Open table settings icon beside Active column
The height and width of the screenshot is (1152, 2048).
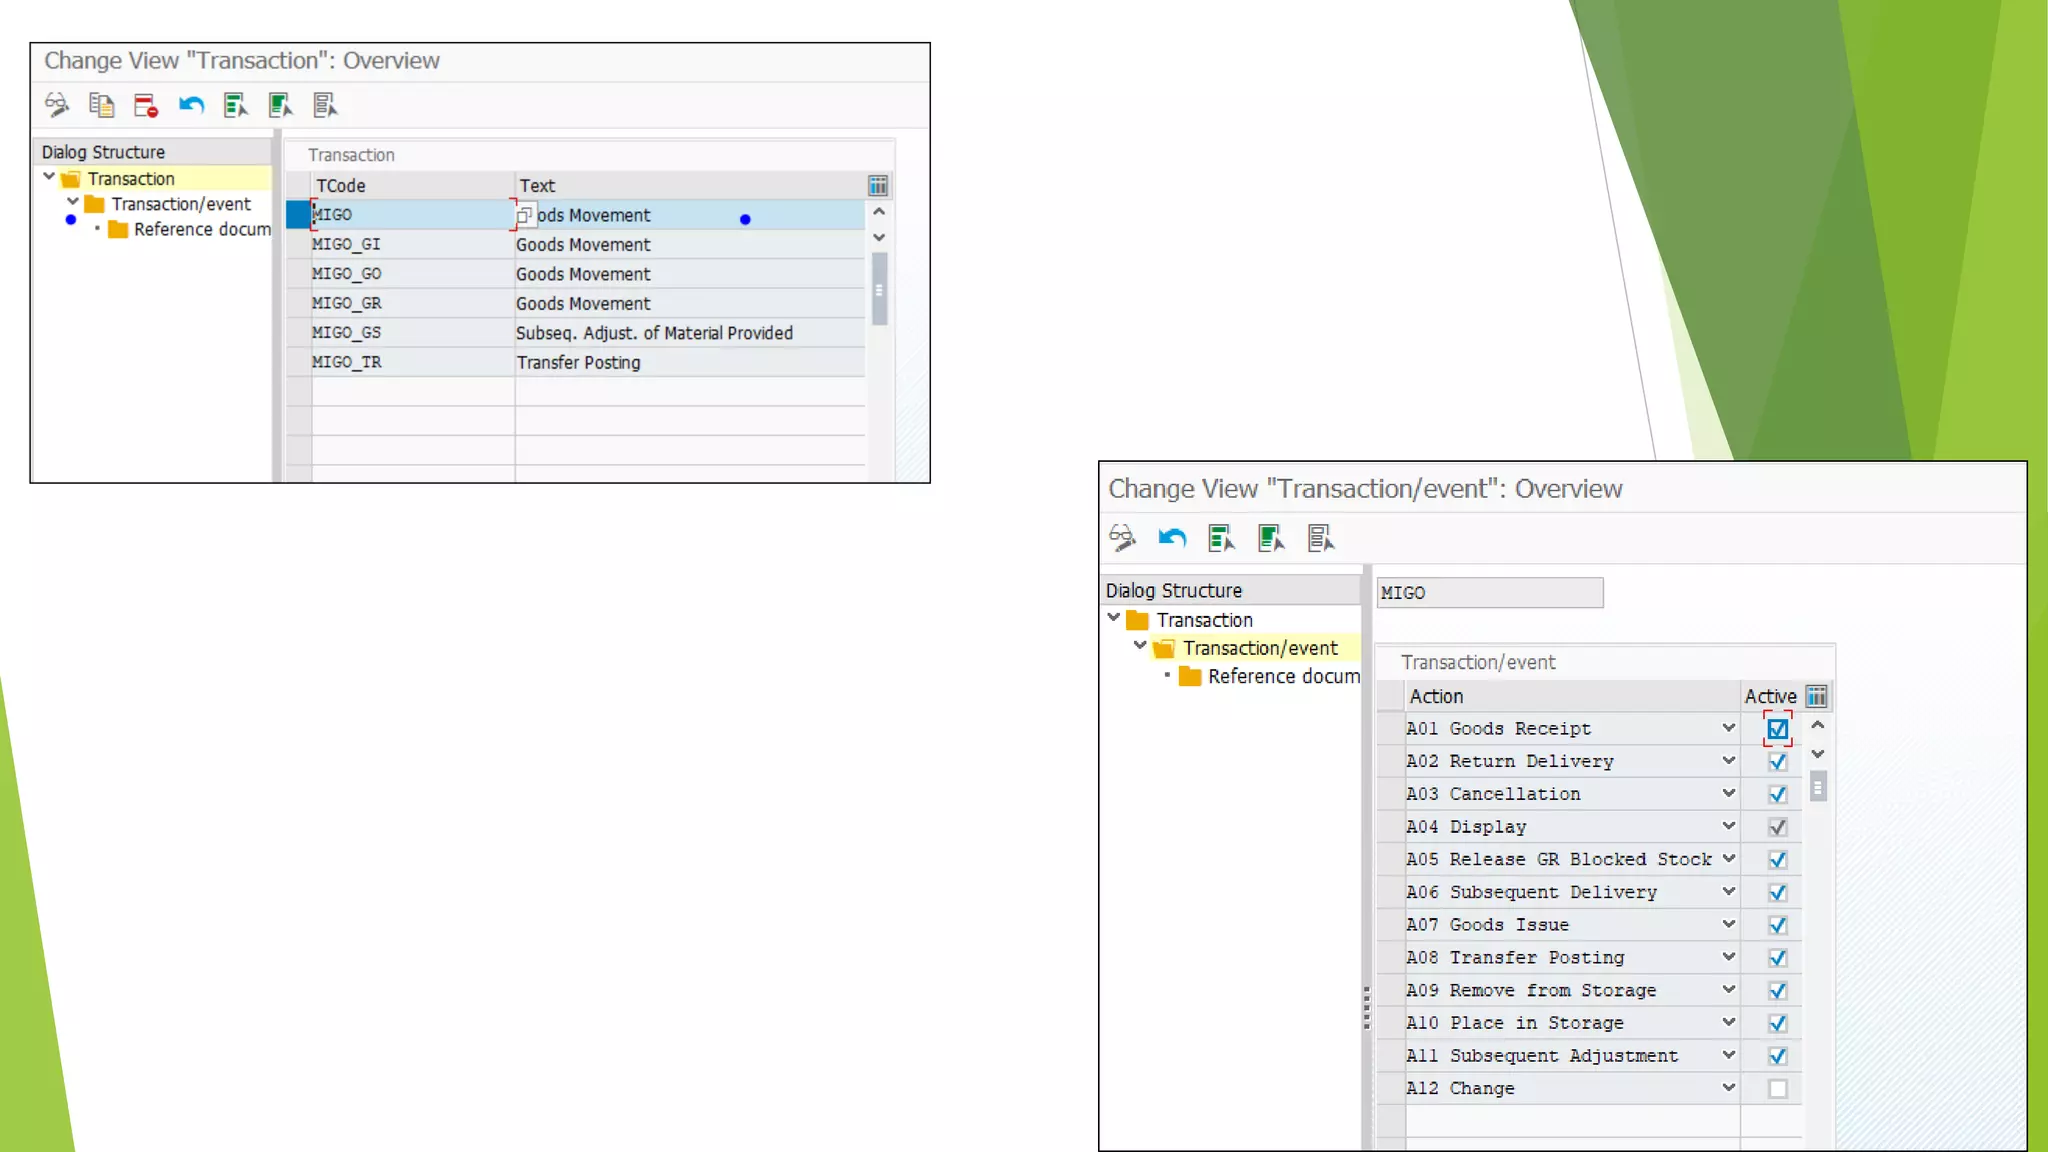[x=1816, y=696]
